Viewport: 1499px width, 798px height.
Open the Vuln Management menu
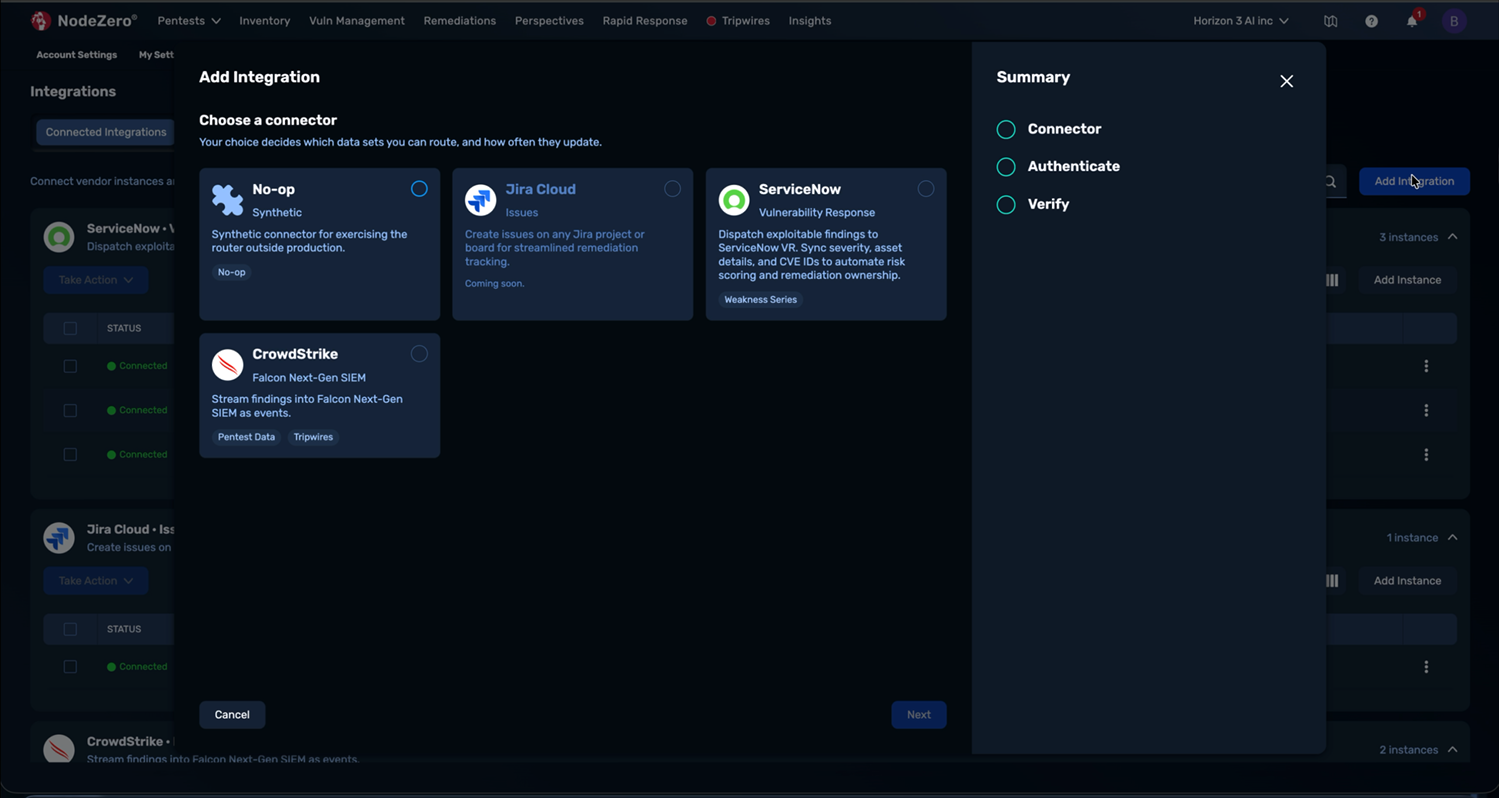pos(357,21)
